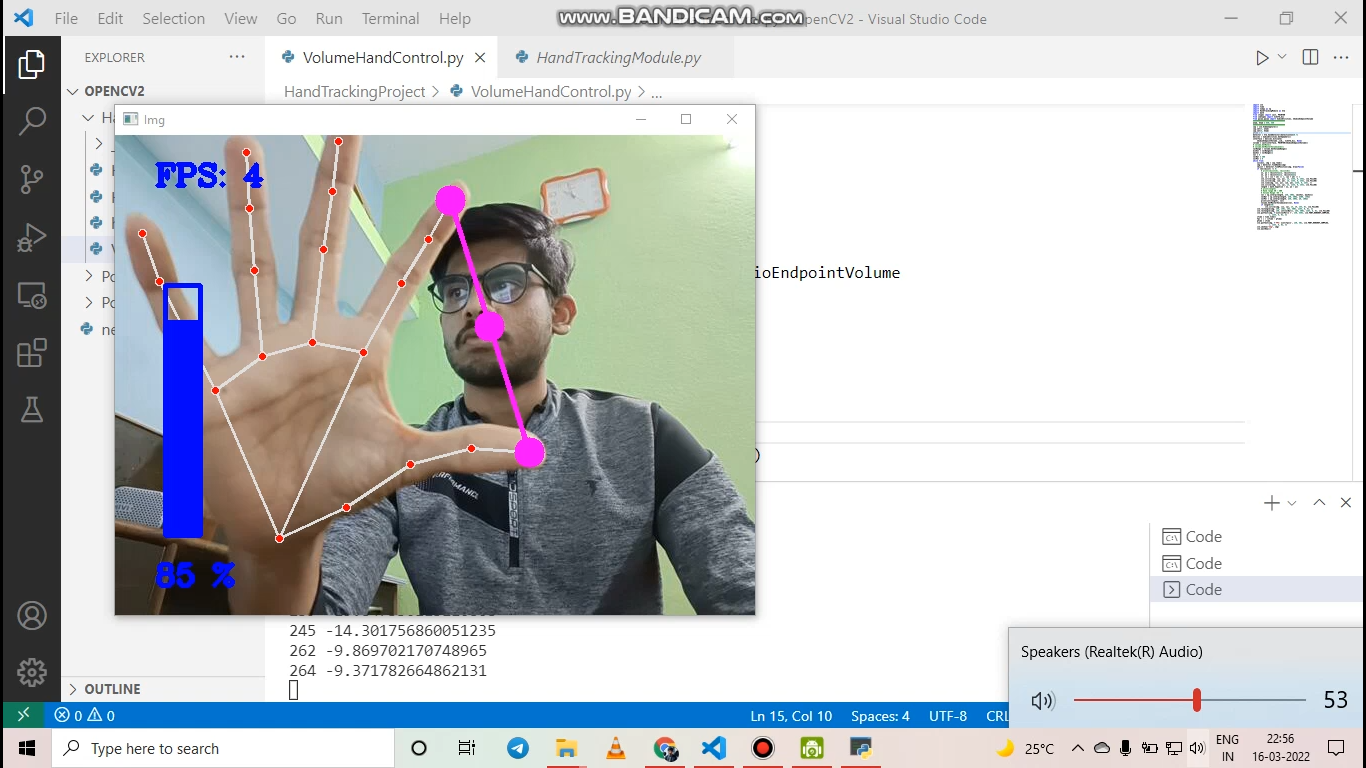Click the Accounts icon
Screen dimensions: 1366x768
[x=32, y=615]
